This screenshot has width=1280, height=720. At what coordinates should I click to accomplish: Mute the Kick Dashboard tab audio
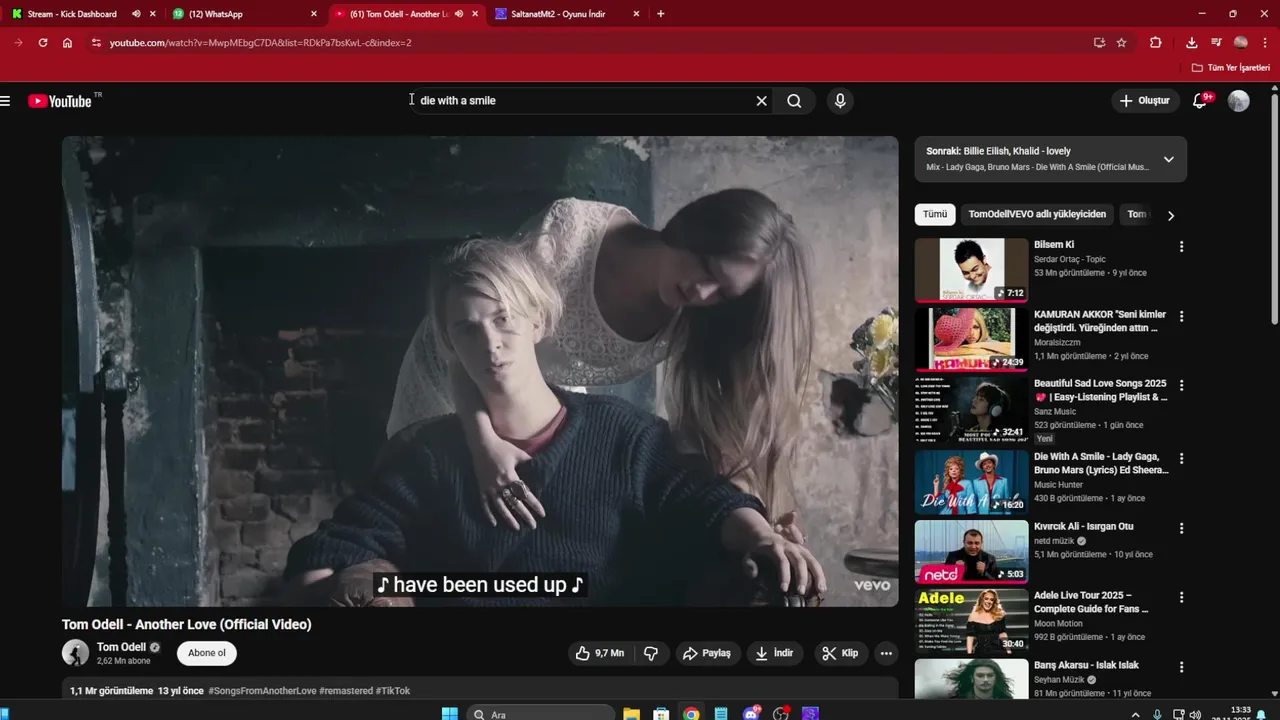click(x=136, y=14)
